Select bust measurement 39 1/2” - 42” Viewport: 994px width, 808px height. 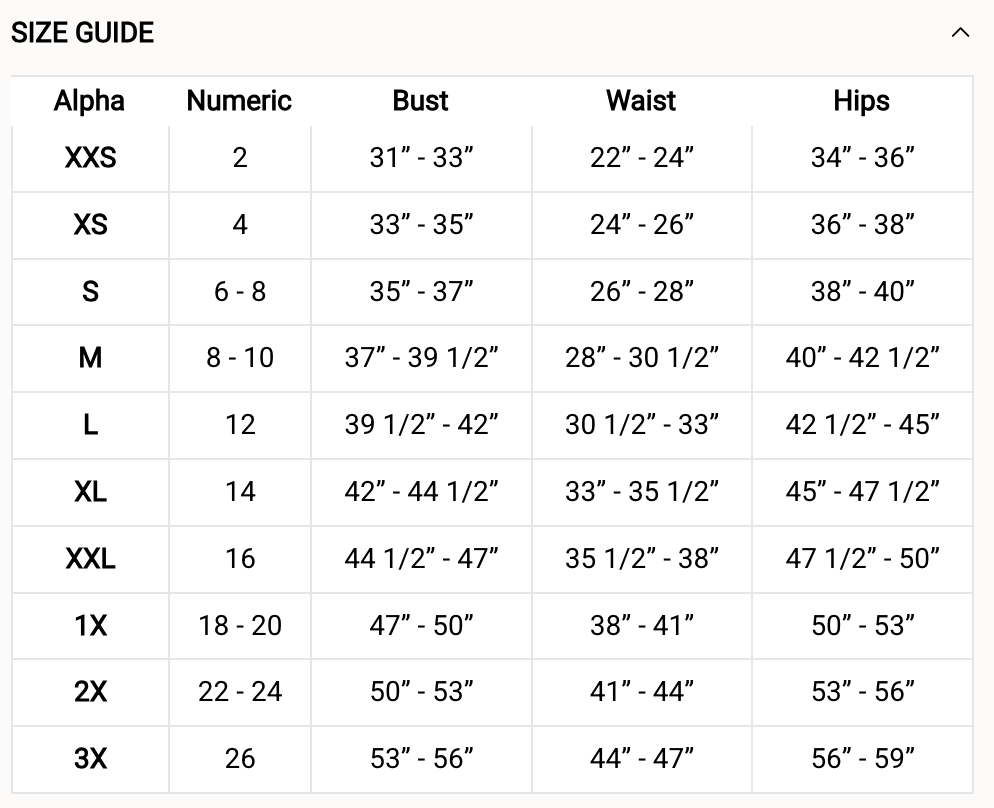click(x=421, y=425)
